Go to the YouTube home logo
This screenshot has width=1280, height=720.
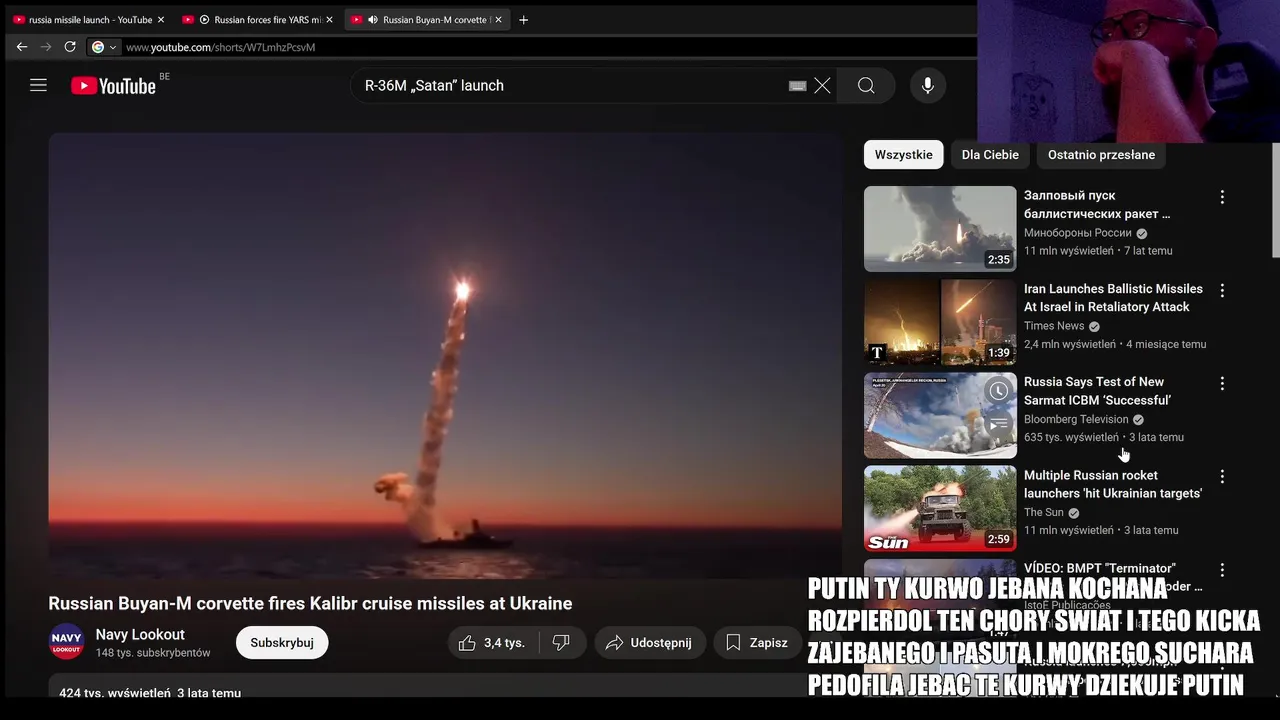[x=113, y=86]
